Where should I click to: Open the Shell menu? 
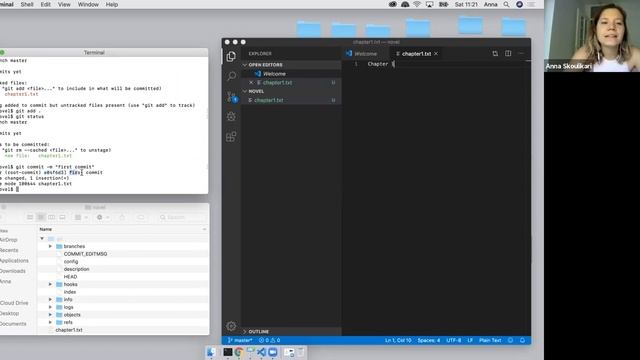pyautogui.click(x=27, y=4)
